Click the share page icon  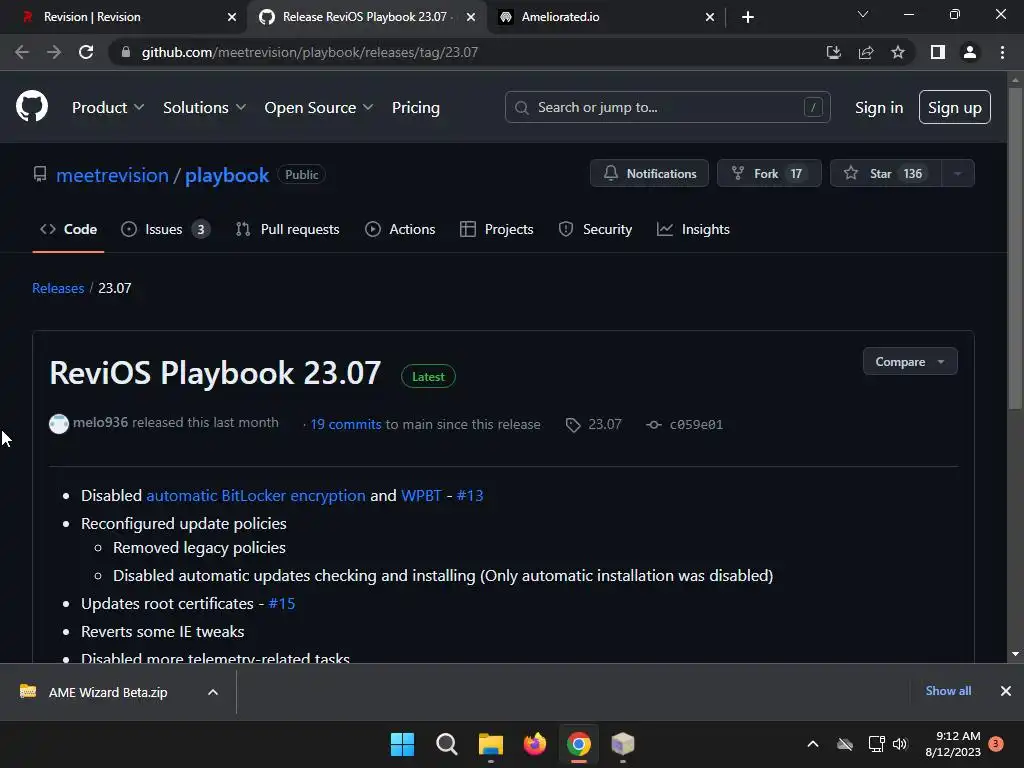pyautogui.click(x=866, y=52)
